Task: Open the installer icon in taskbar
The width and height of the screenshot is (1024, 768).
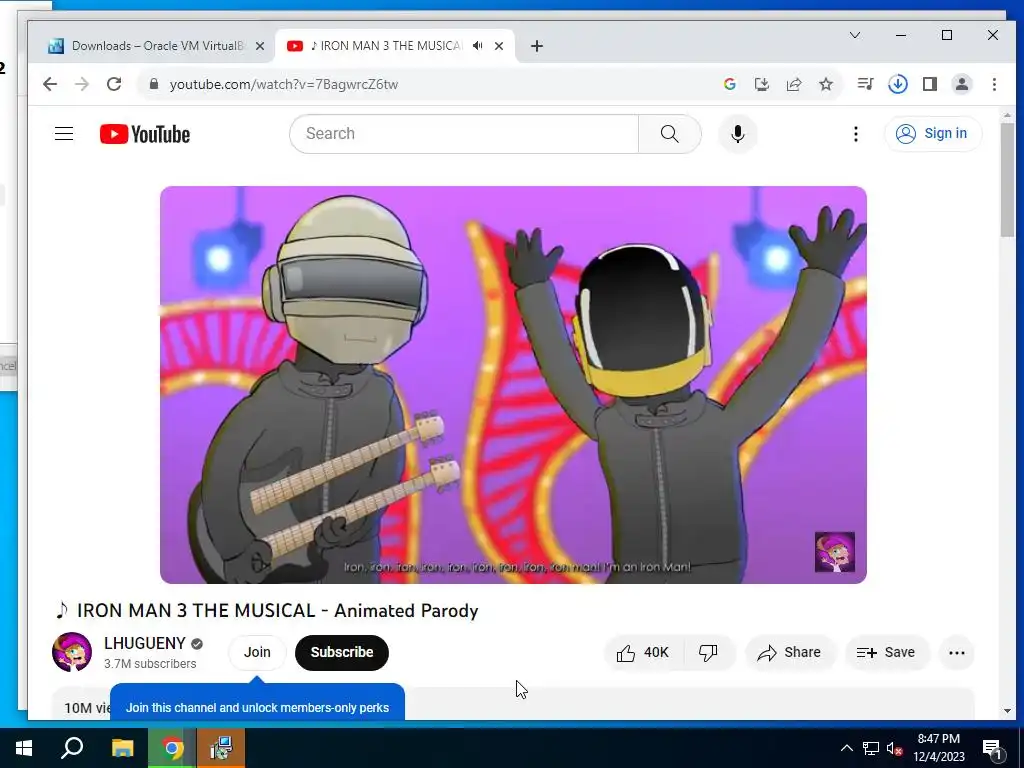Action: coord(221,748)
